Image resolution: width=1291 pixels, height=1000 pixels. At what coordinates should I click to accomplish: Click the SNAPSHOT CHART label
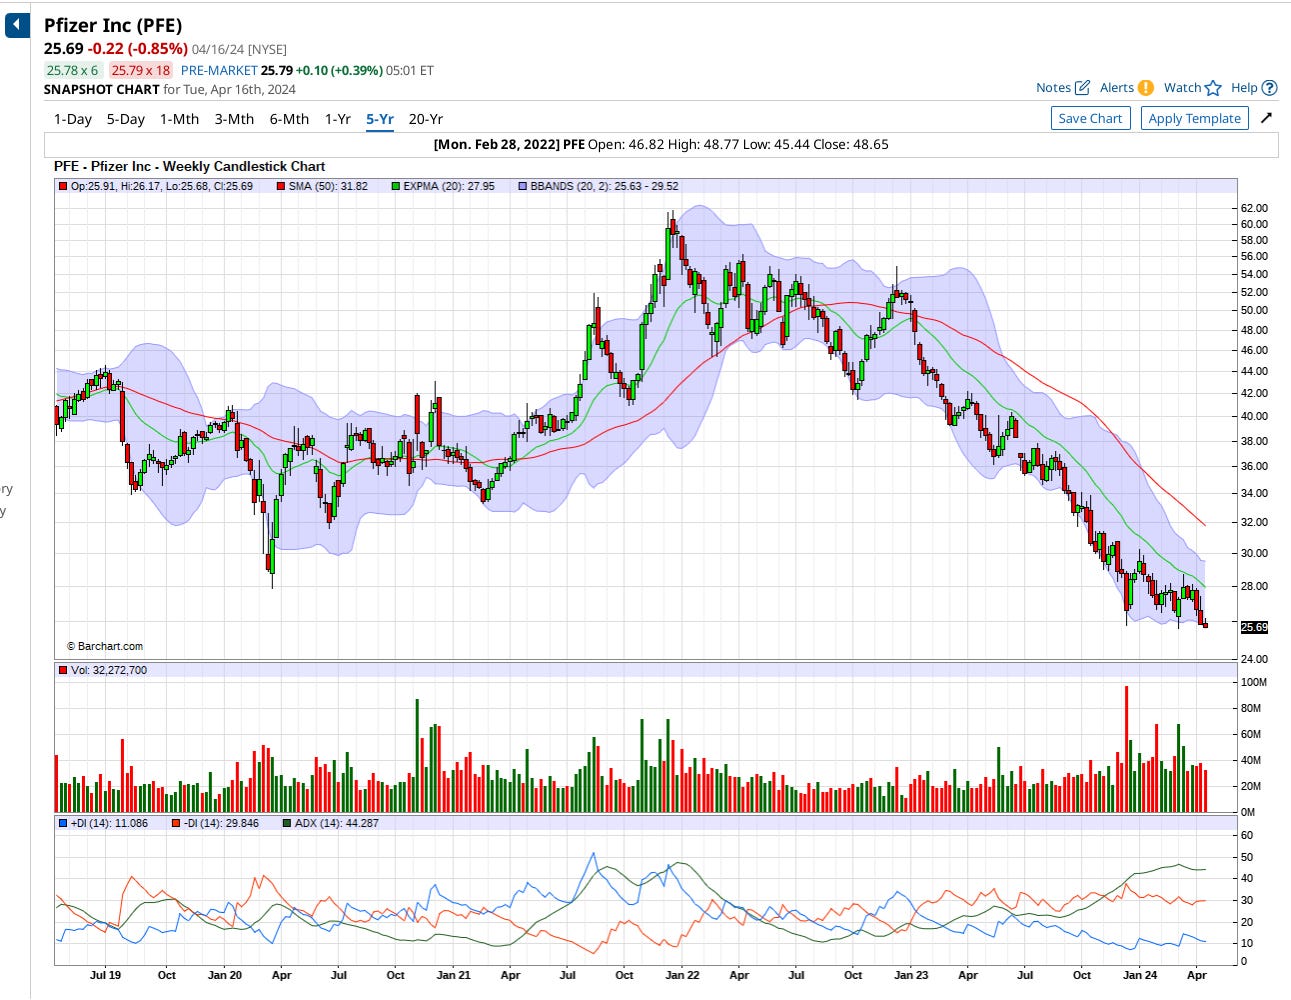pos(101,89)
